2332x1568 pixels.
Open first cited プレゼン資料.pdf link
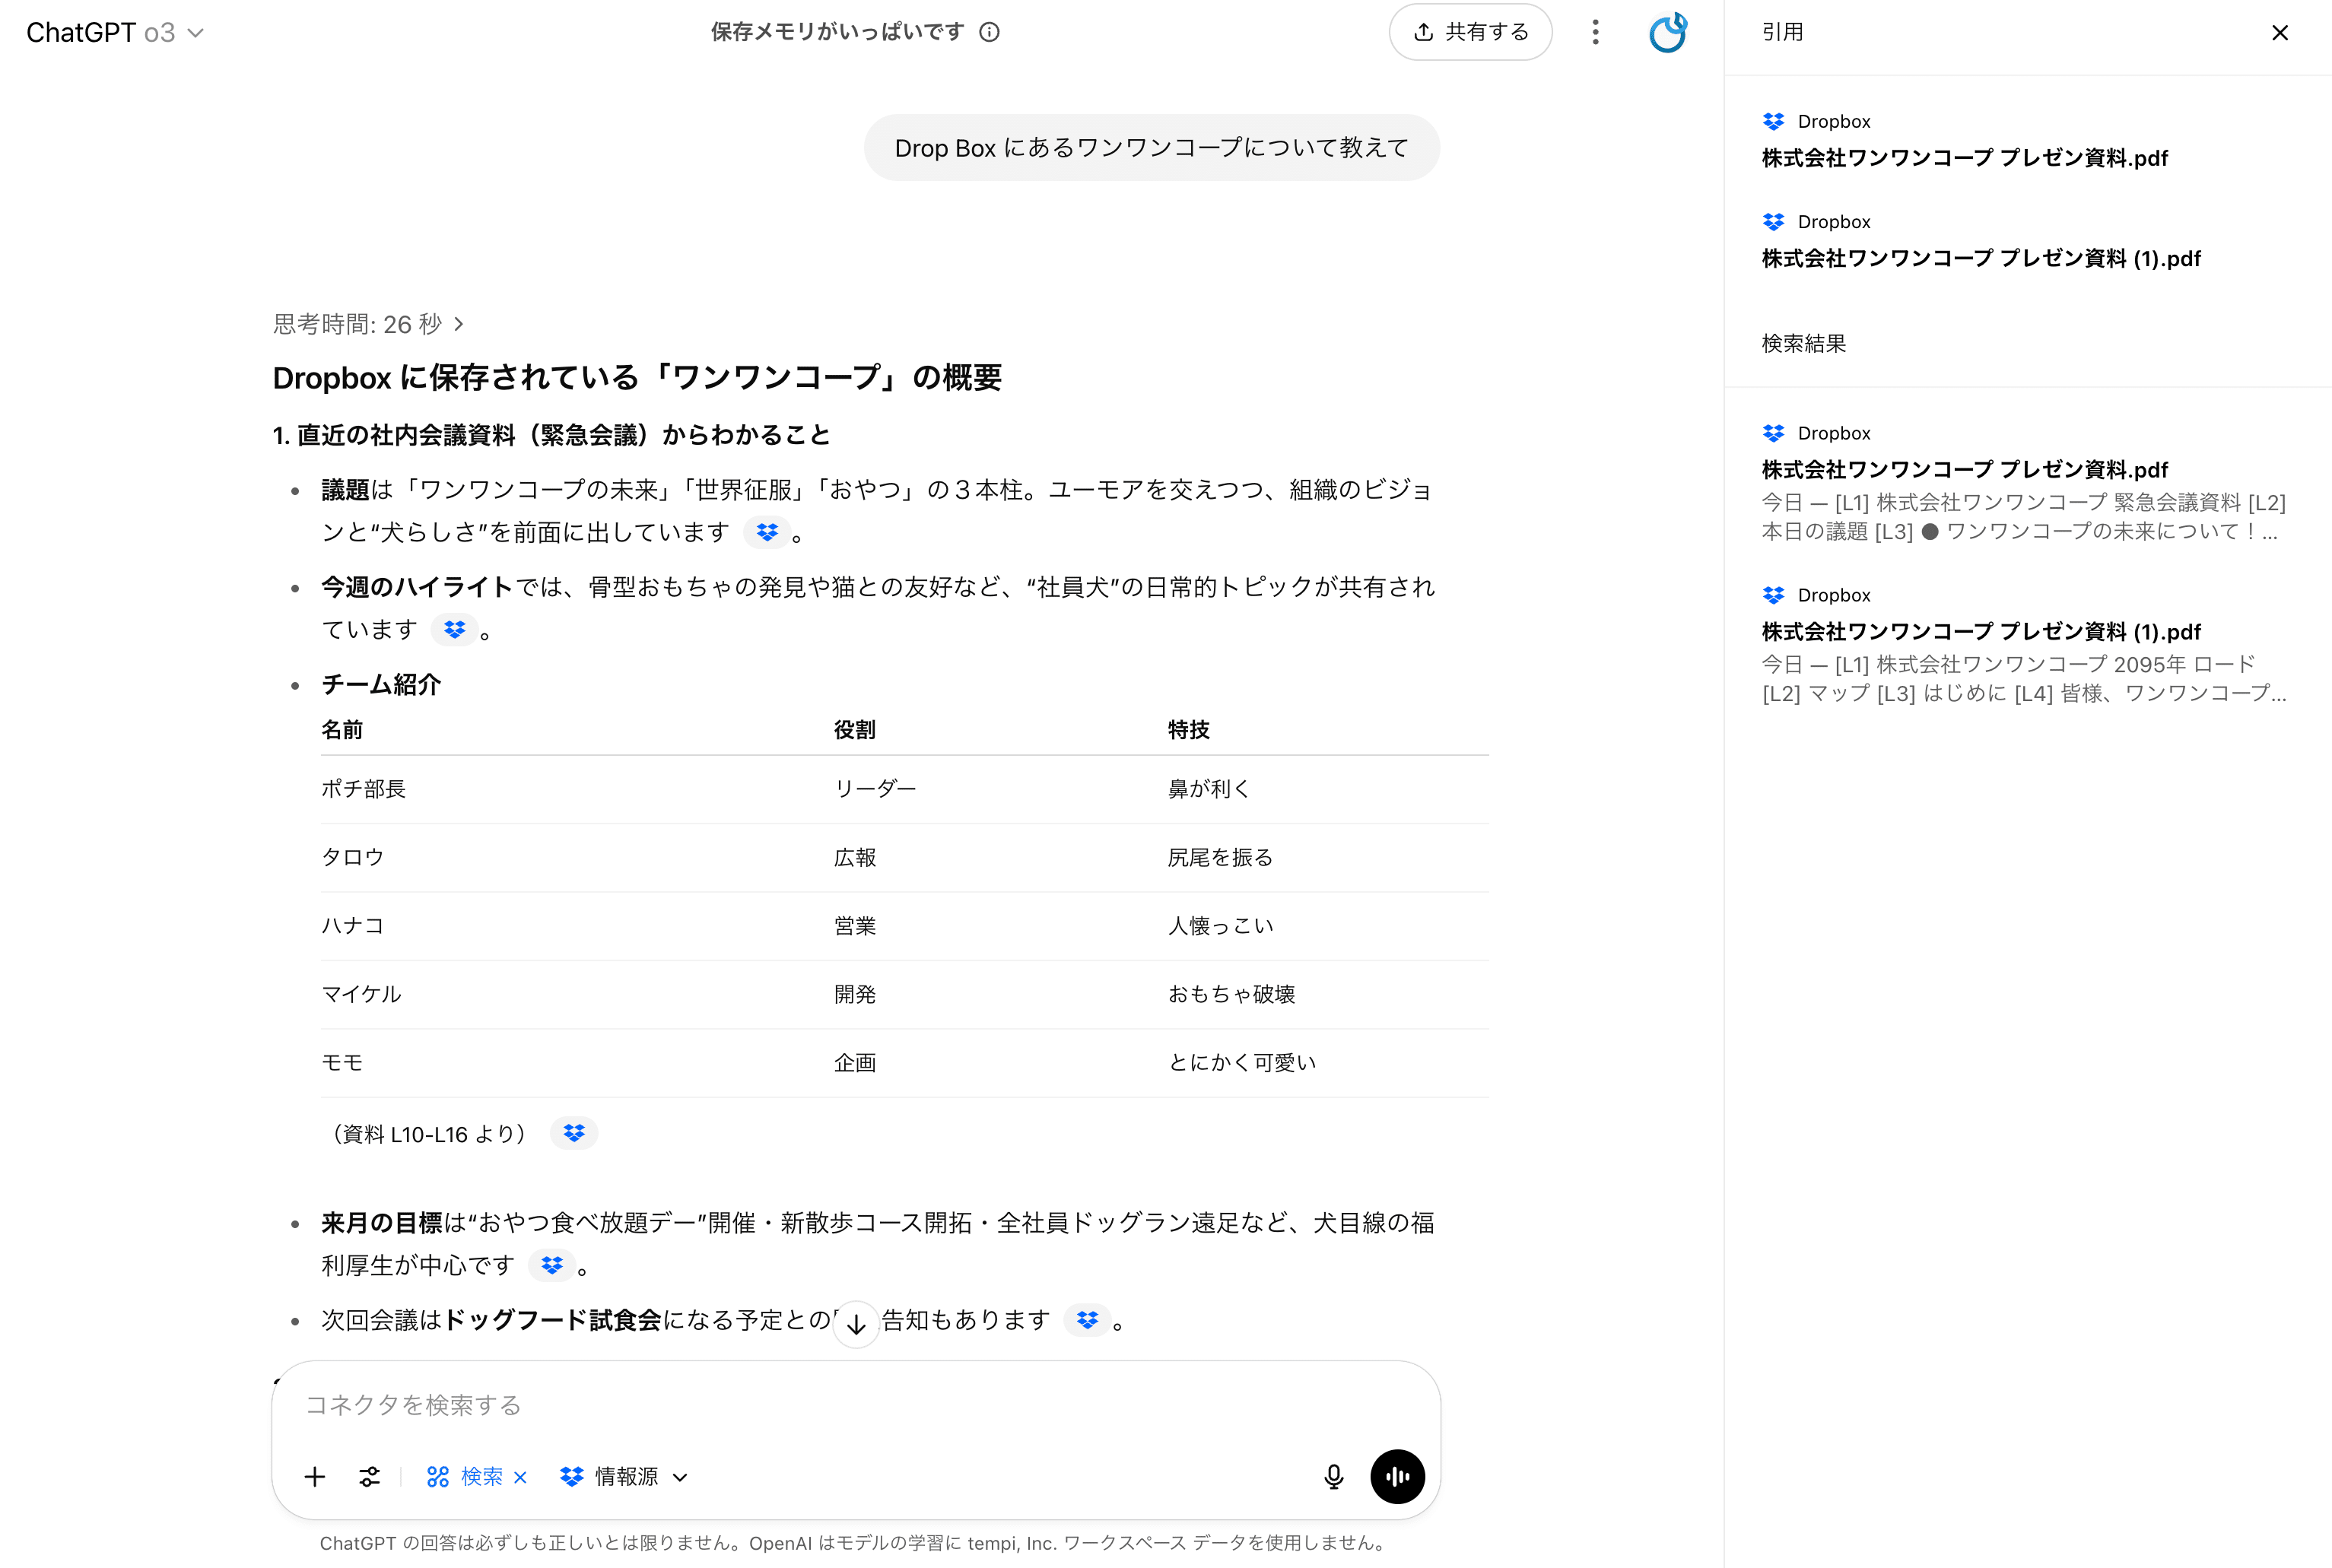point(1964,158)
